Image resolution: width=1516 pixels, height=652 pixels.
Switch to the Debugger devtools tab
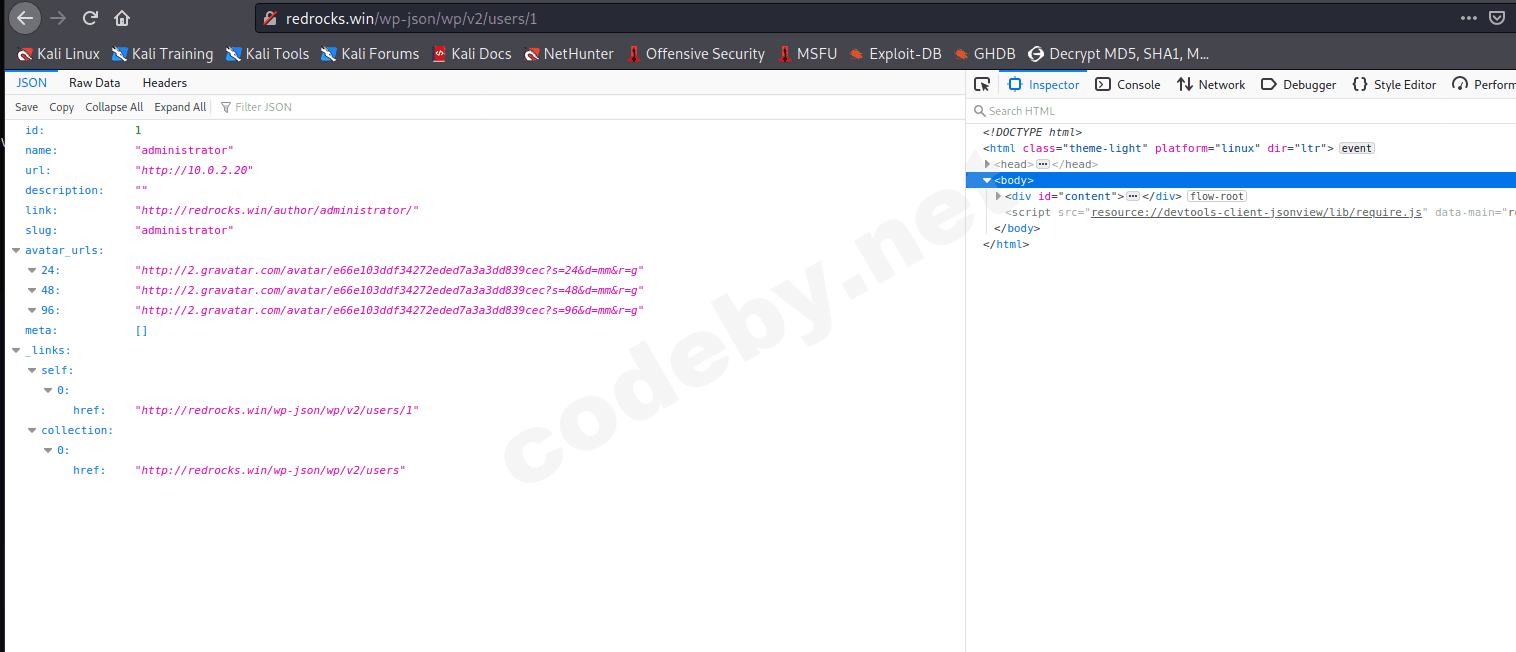(1298, 84)
